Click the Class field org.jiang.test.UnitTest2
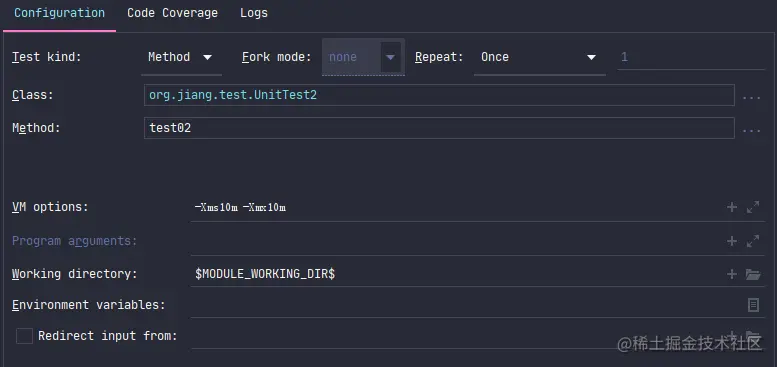Image resolution: width=777 pixels, height=367 pixels. coord(439,95)
